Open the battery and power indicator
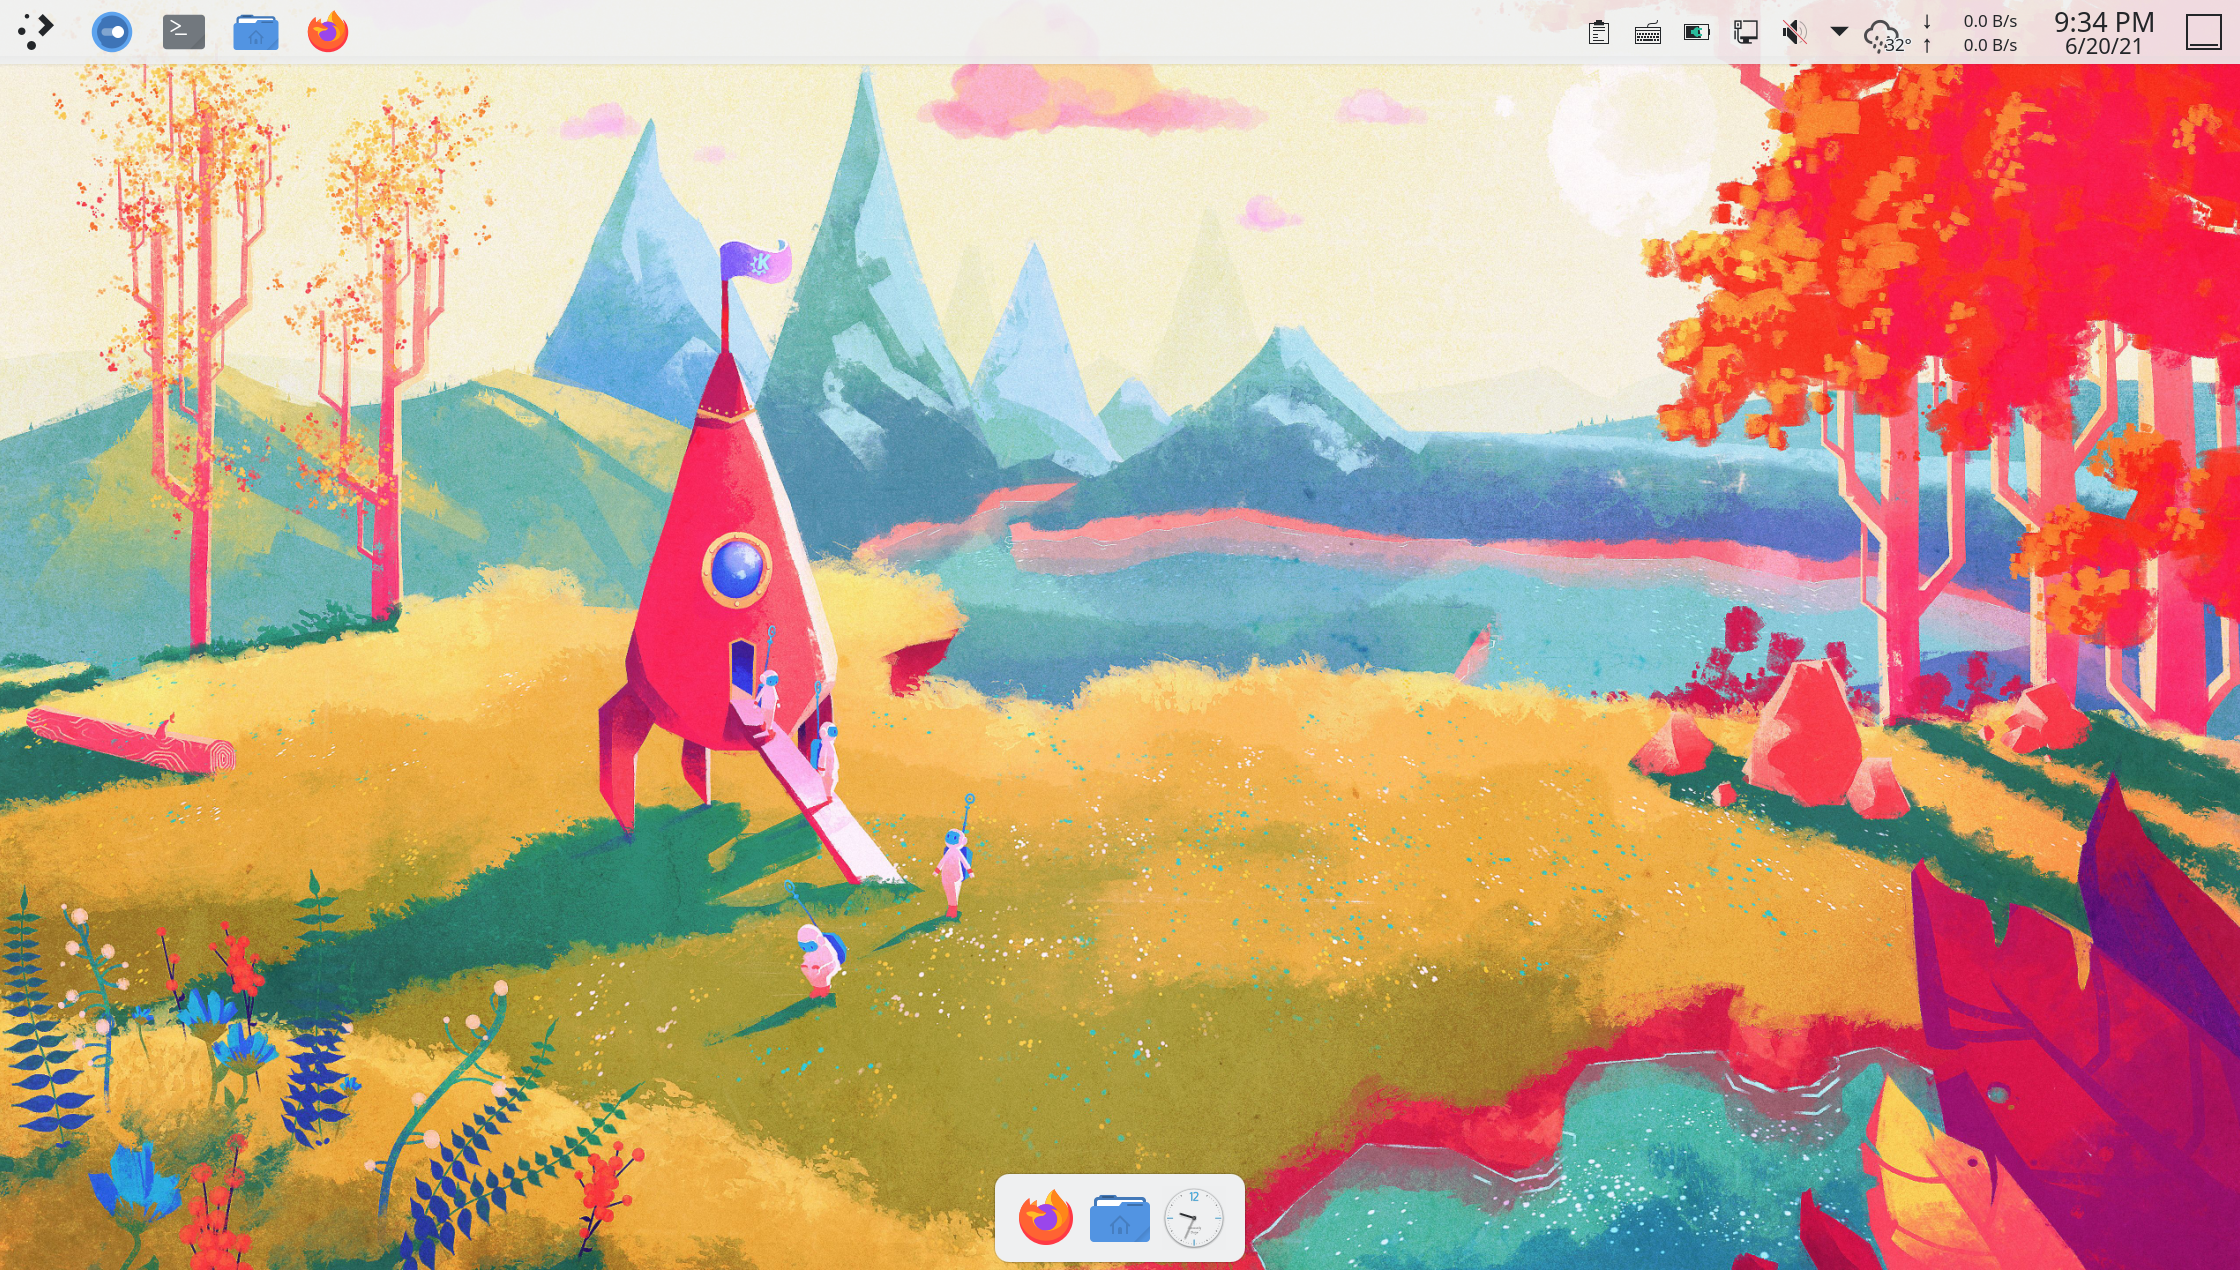The image size is (2240, 1270). 1697,33
